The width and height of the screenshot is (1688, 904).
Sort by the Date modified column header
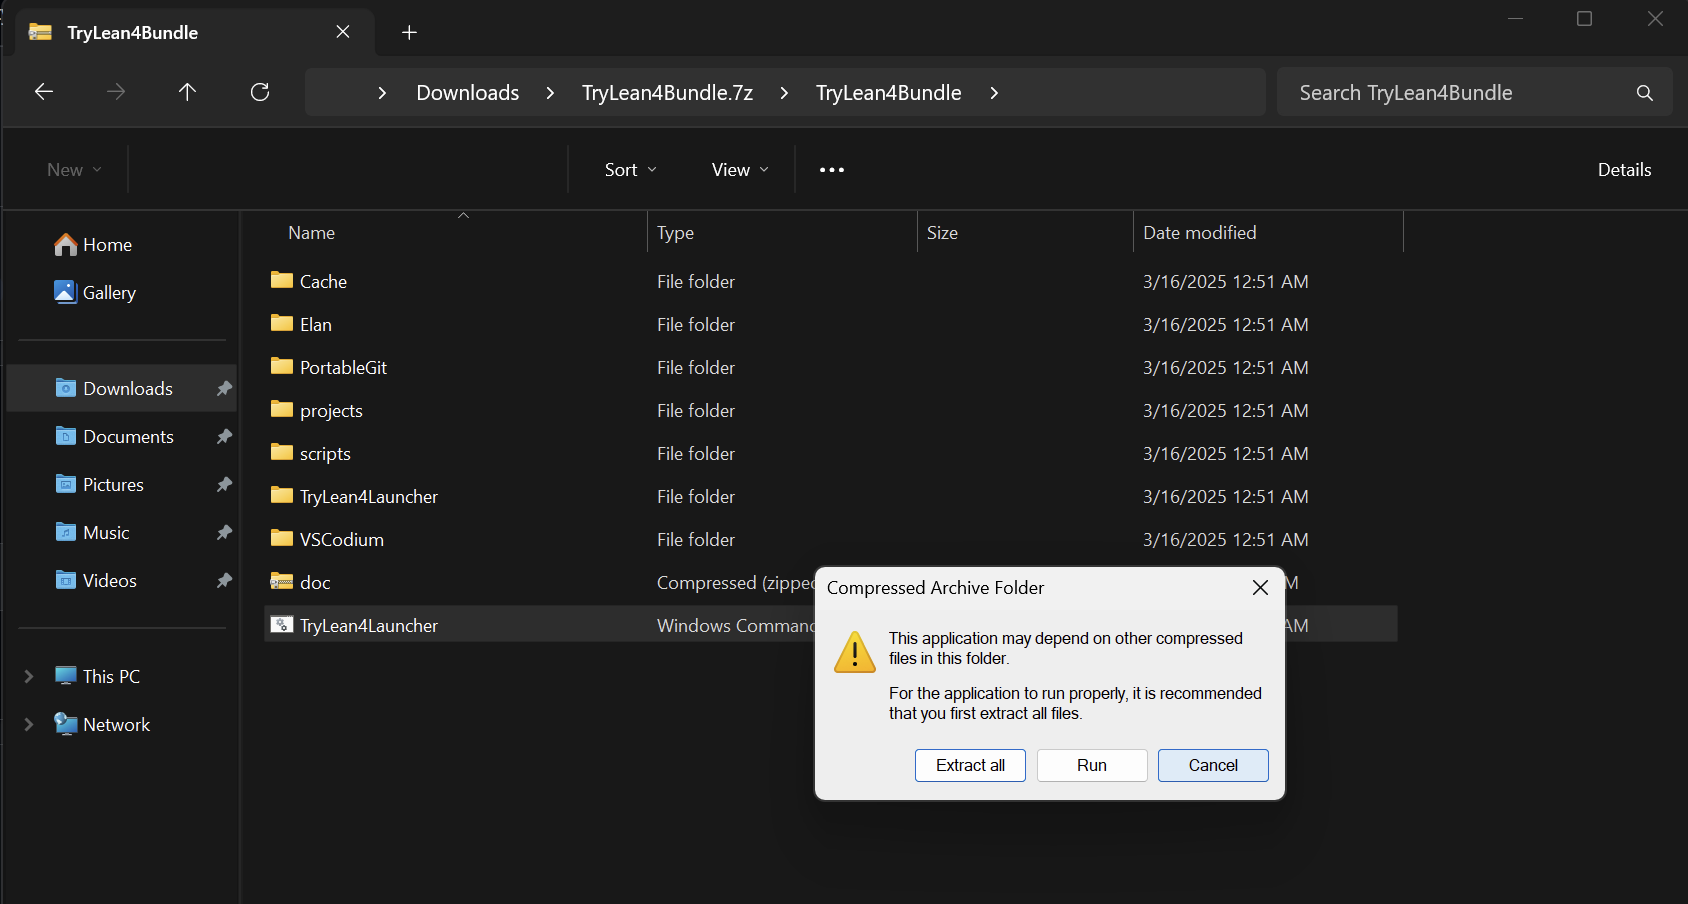(1200, 233)
